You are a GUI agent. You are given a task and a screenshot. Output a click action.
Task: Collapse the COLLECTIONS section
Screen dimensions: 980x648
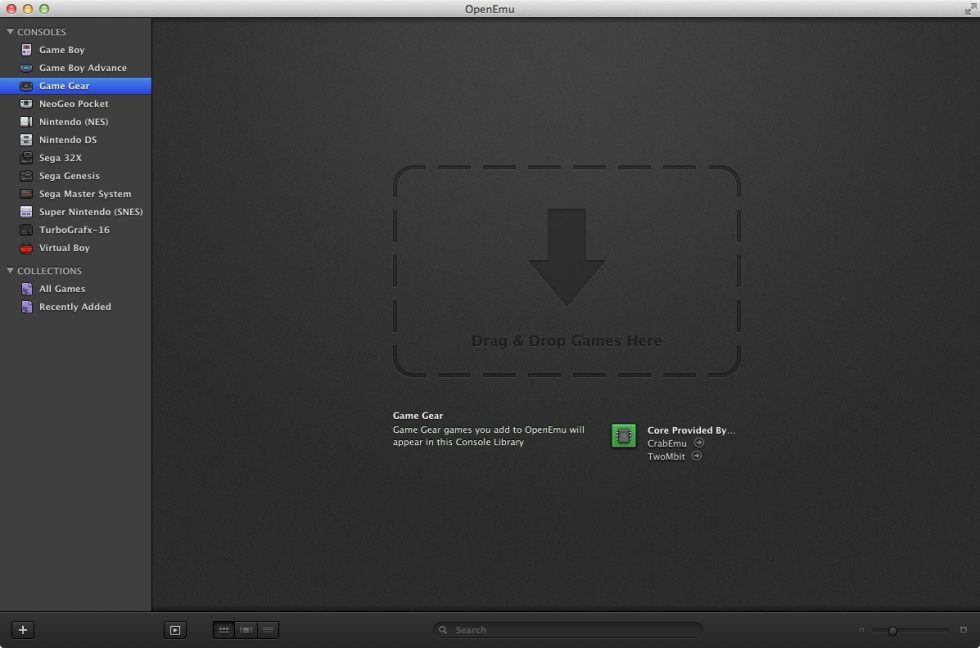[10, 271]
